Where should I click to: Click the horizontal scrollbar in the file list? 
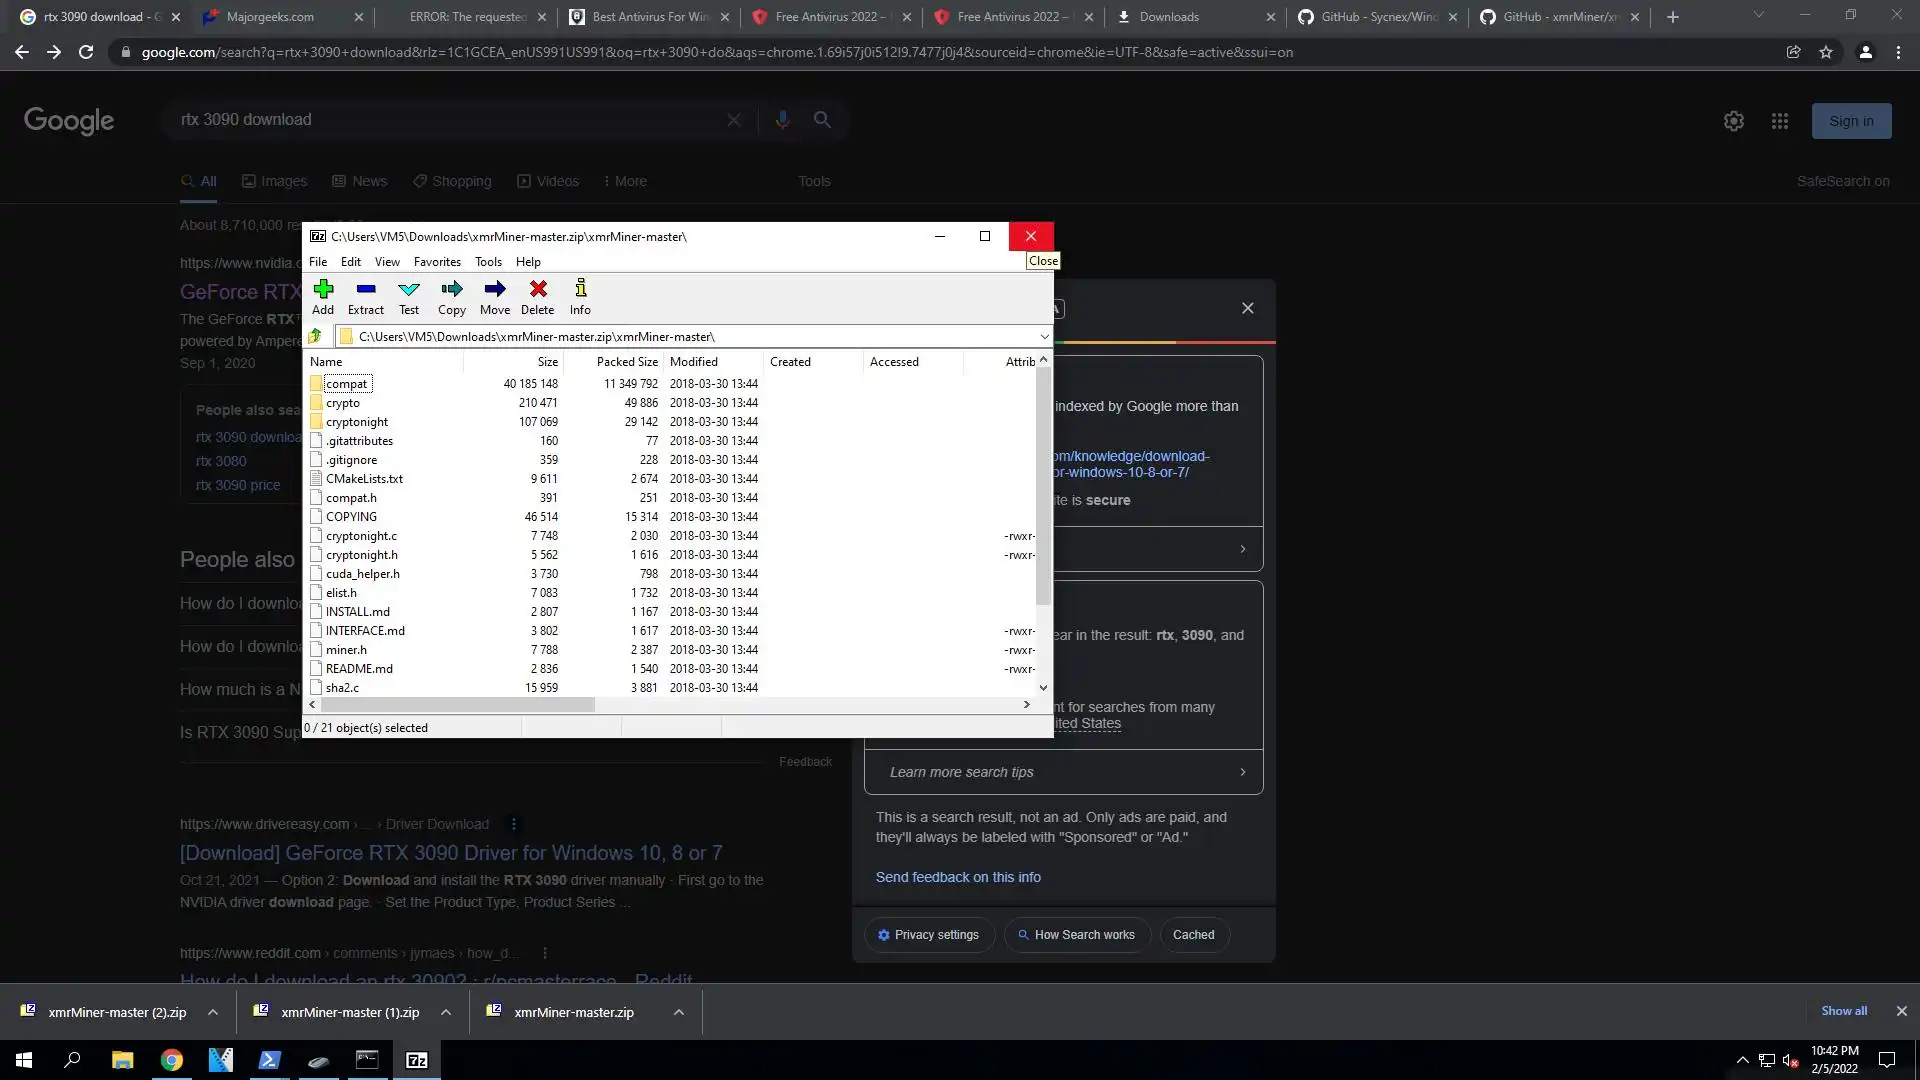tap(458, 705)
